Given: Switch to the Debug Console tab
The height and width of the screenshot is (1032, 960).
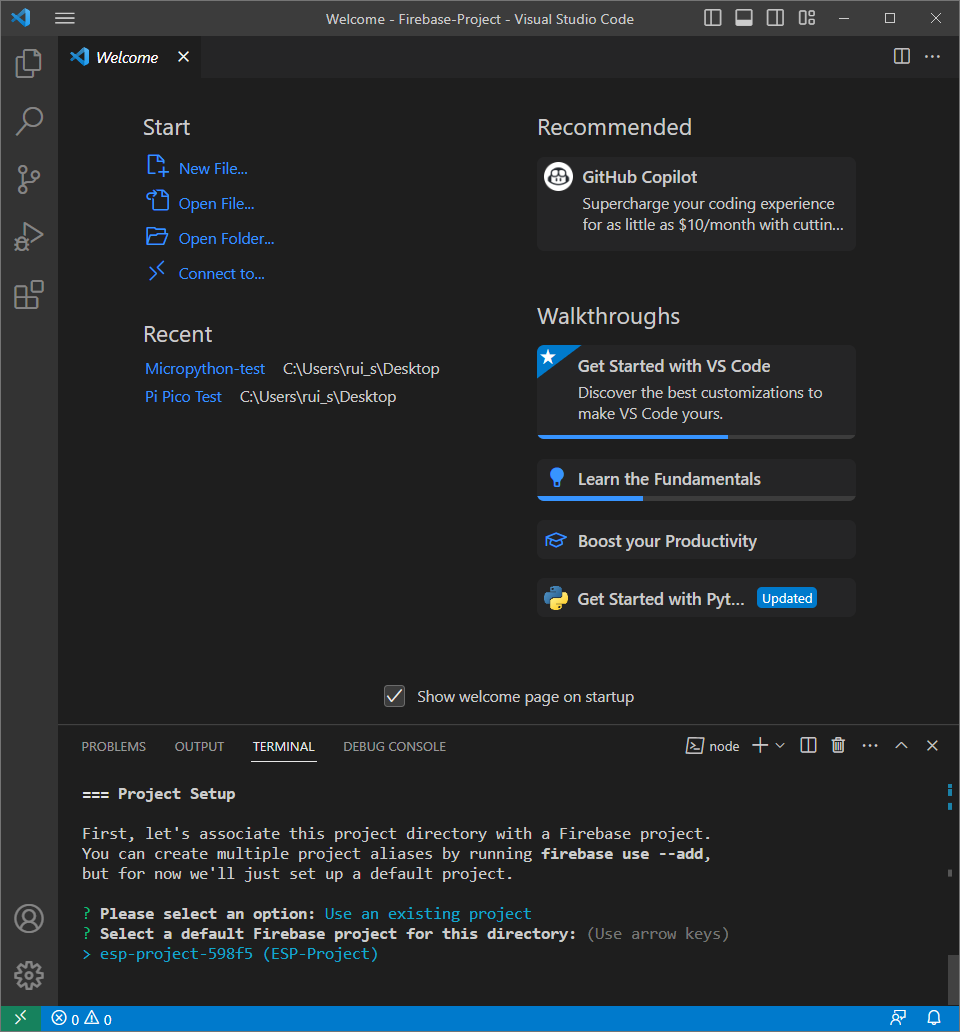Looking at the screenshot, I should pyautogui.click(x=395, y=746).
